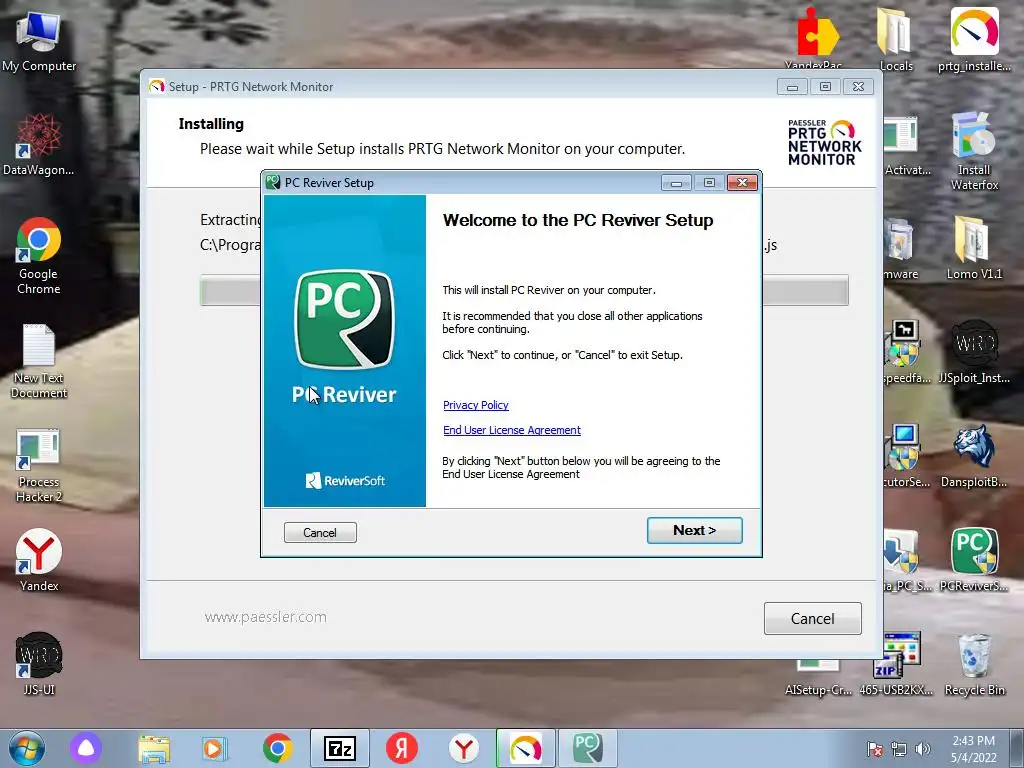Open the red Yandex Я taskbar icon
The height and width of the screenshot is (768, 1024).
click(x=402, y=748)
